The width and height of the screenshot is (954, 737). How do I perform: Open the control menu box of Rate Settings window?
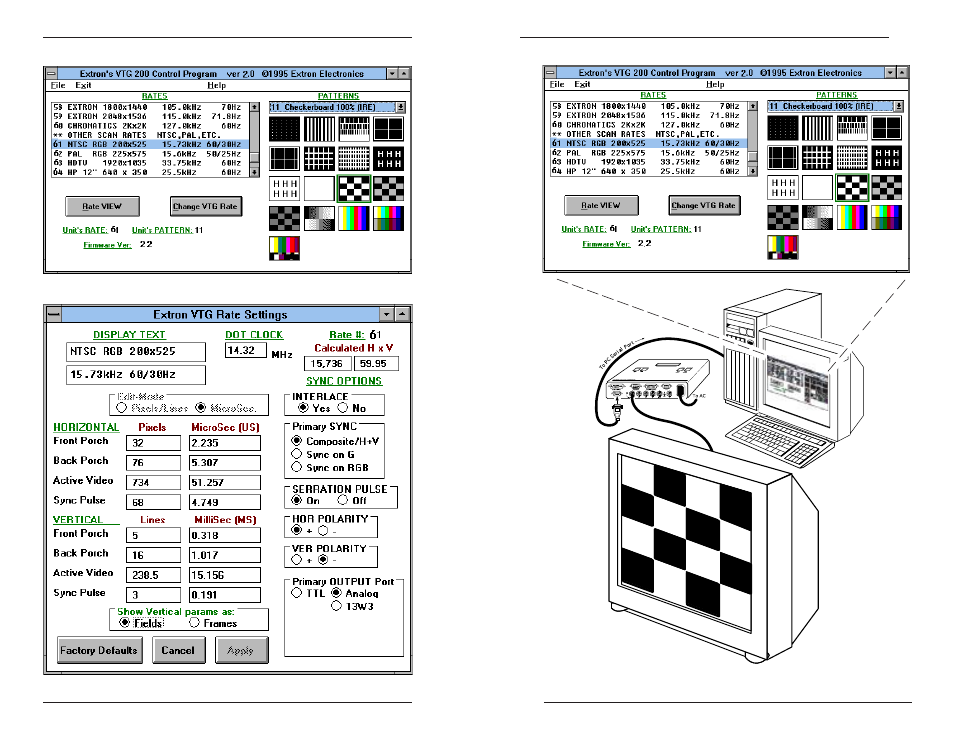click(x=54, y=314)
